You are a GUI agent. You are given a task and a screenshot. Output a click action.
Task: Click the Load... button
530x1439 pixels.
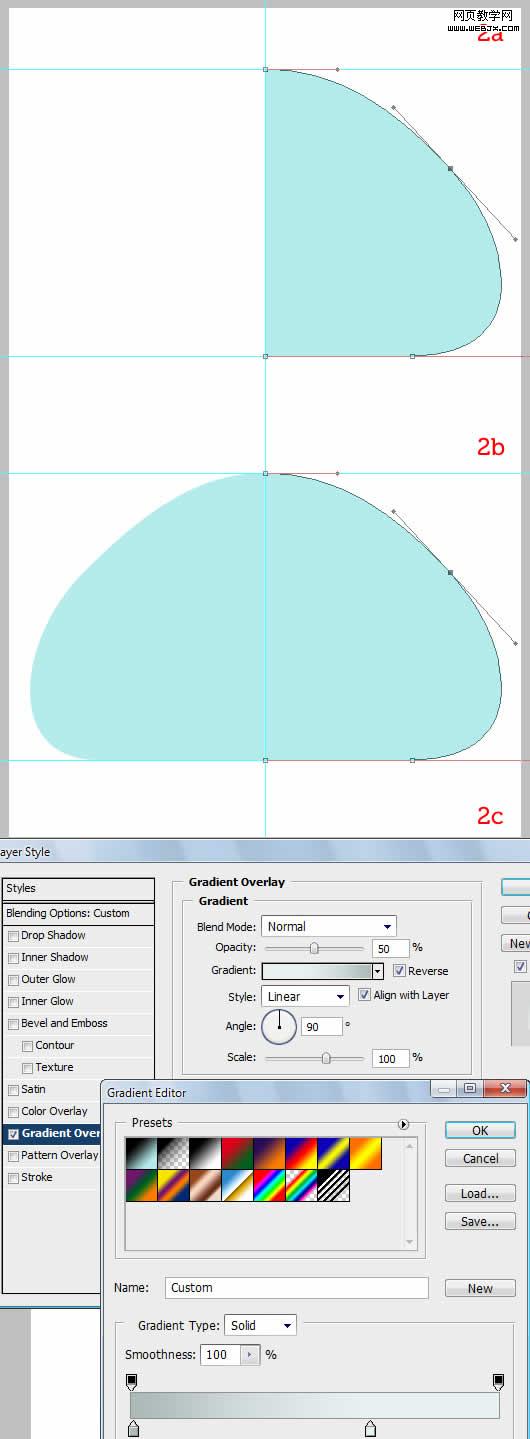[480, 1193]
